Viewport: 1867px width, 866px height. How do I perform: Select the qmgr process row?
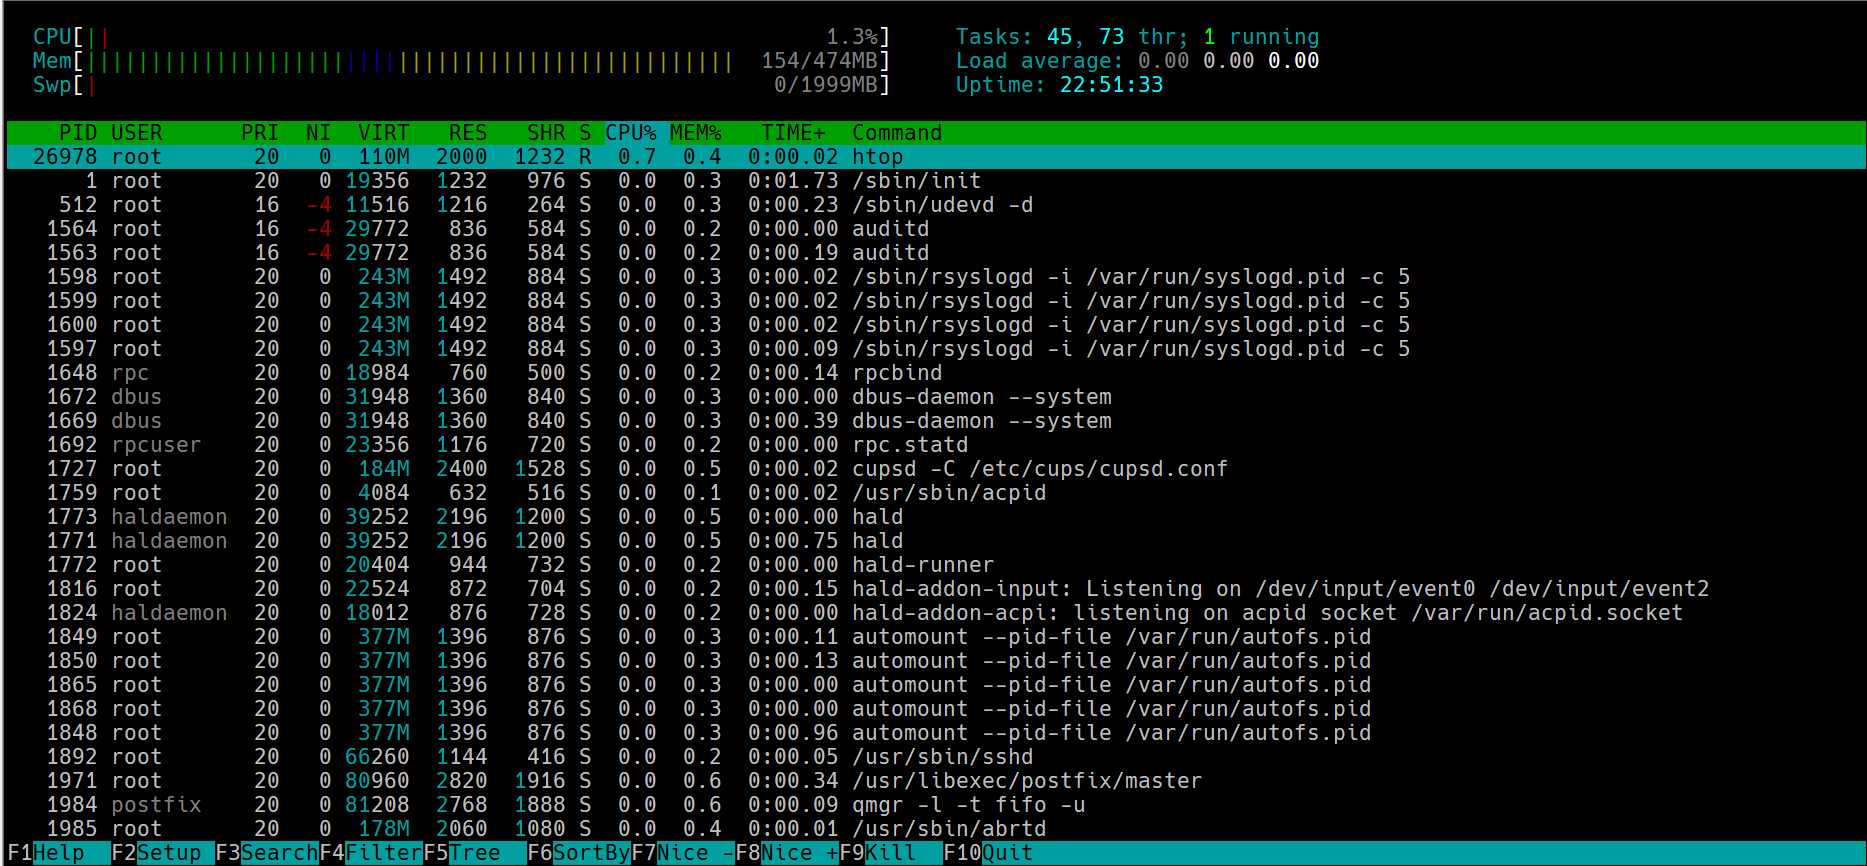coord(936,805)
